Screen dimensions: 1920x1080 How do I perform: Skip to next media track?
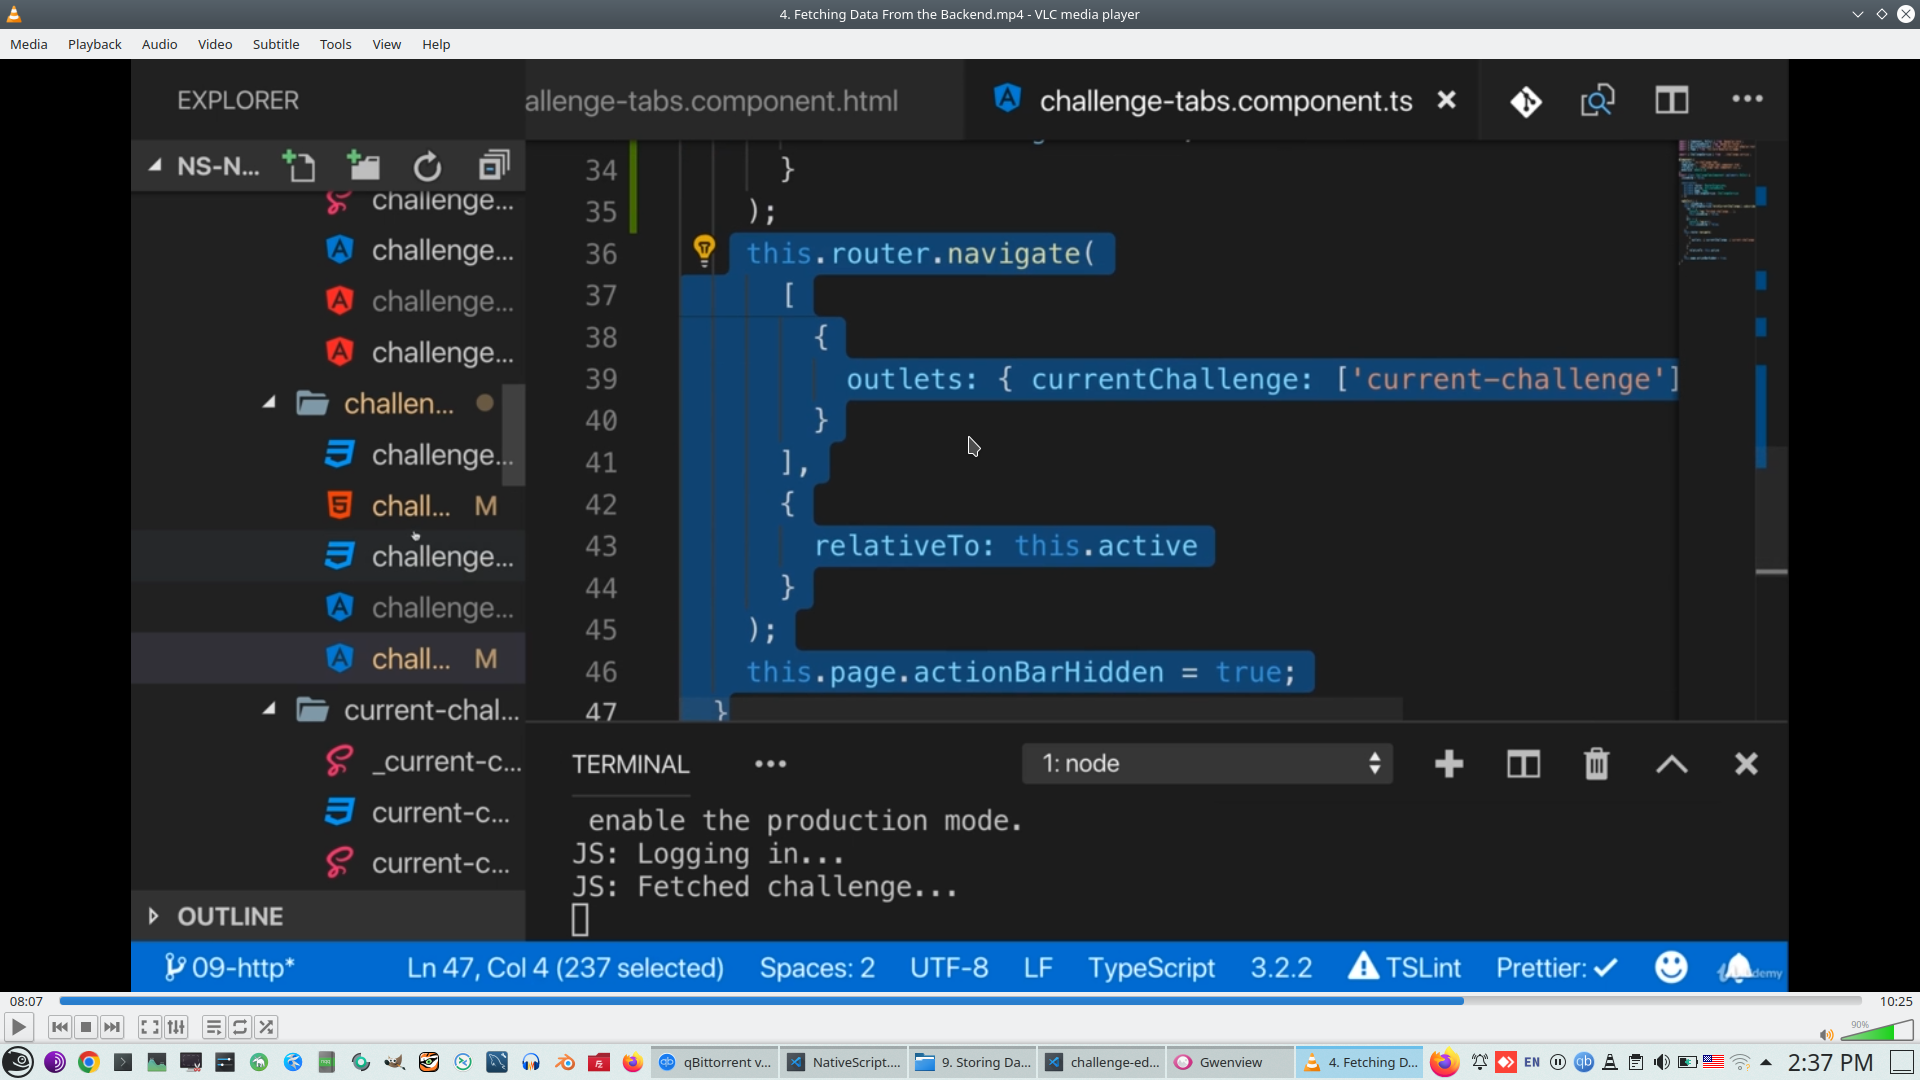(x=112, y=1027)
